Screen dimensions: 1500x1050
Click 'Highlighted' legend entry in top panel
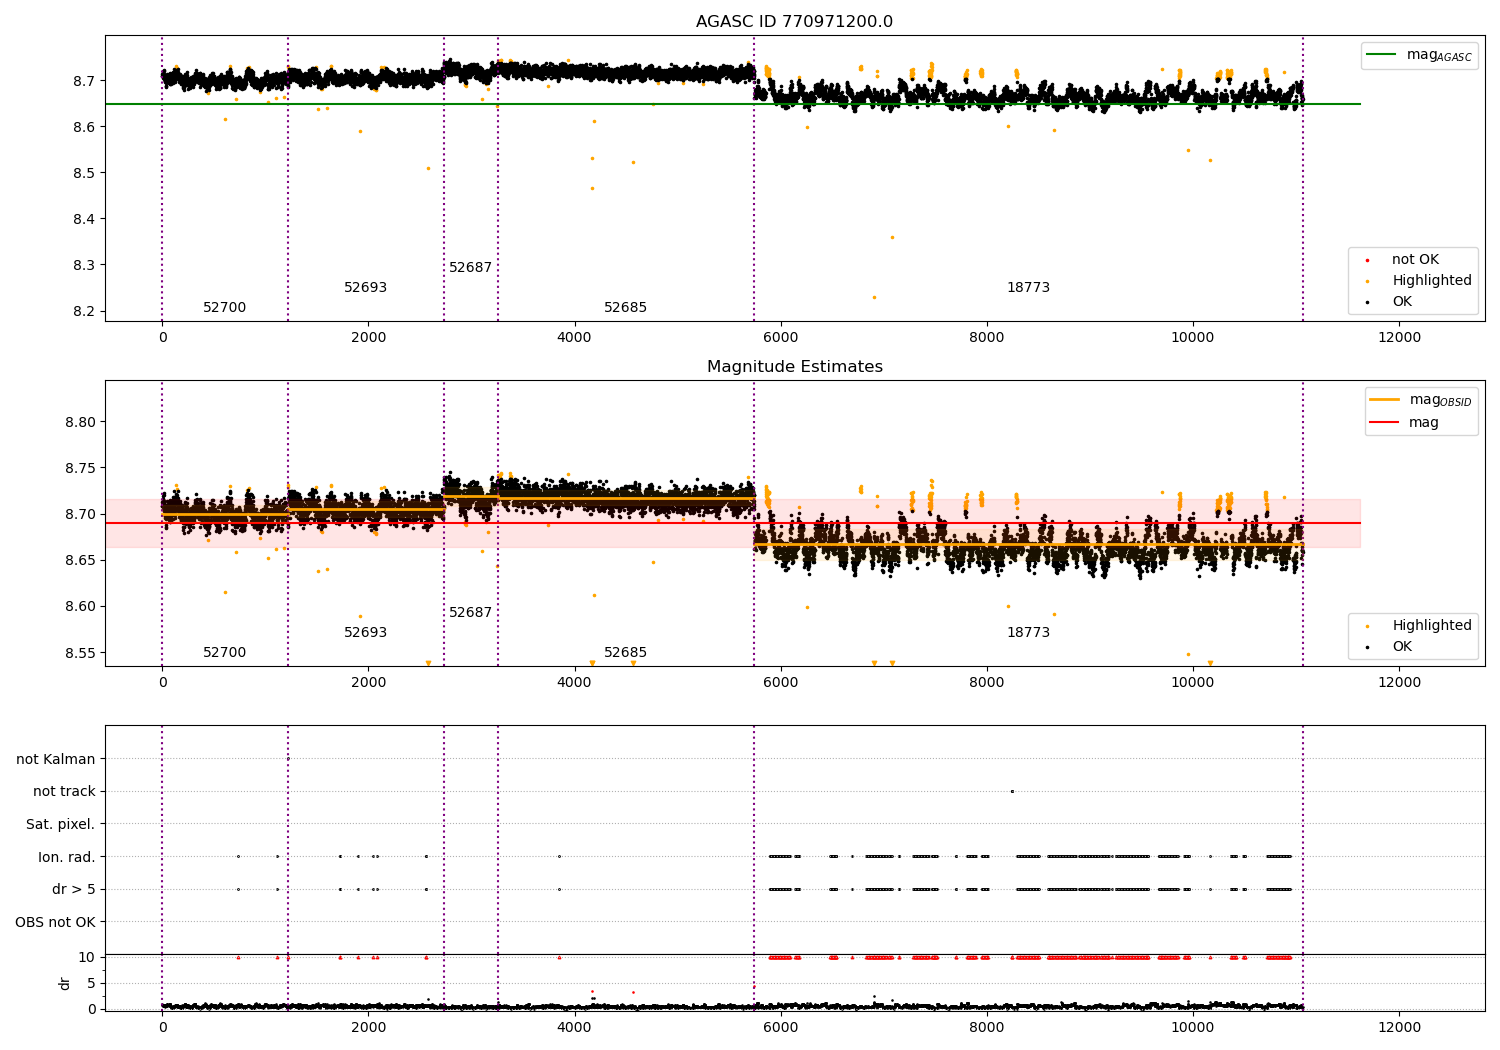[x=1419, y=281]
